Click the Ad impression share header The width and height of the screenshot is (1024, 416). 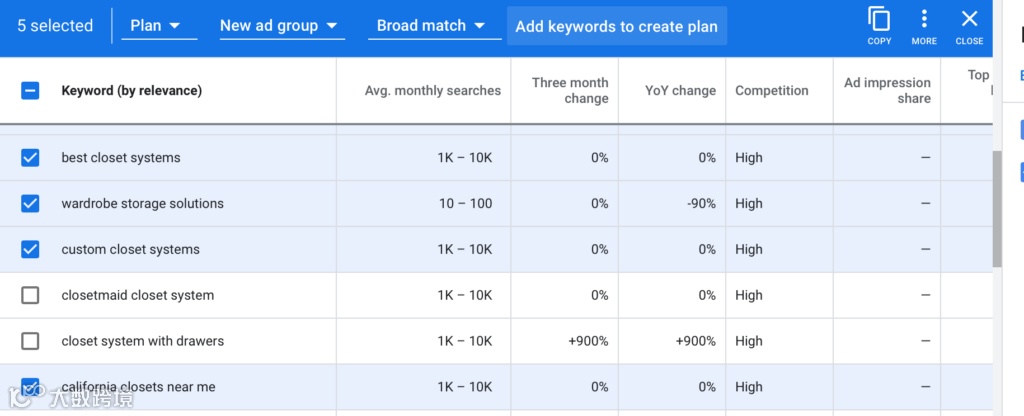tap(887, 90)
